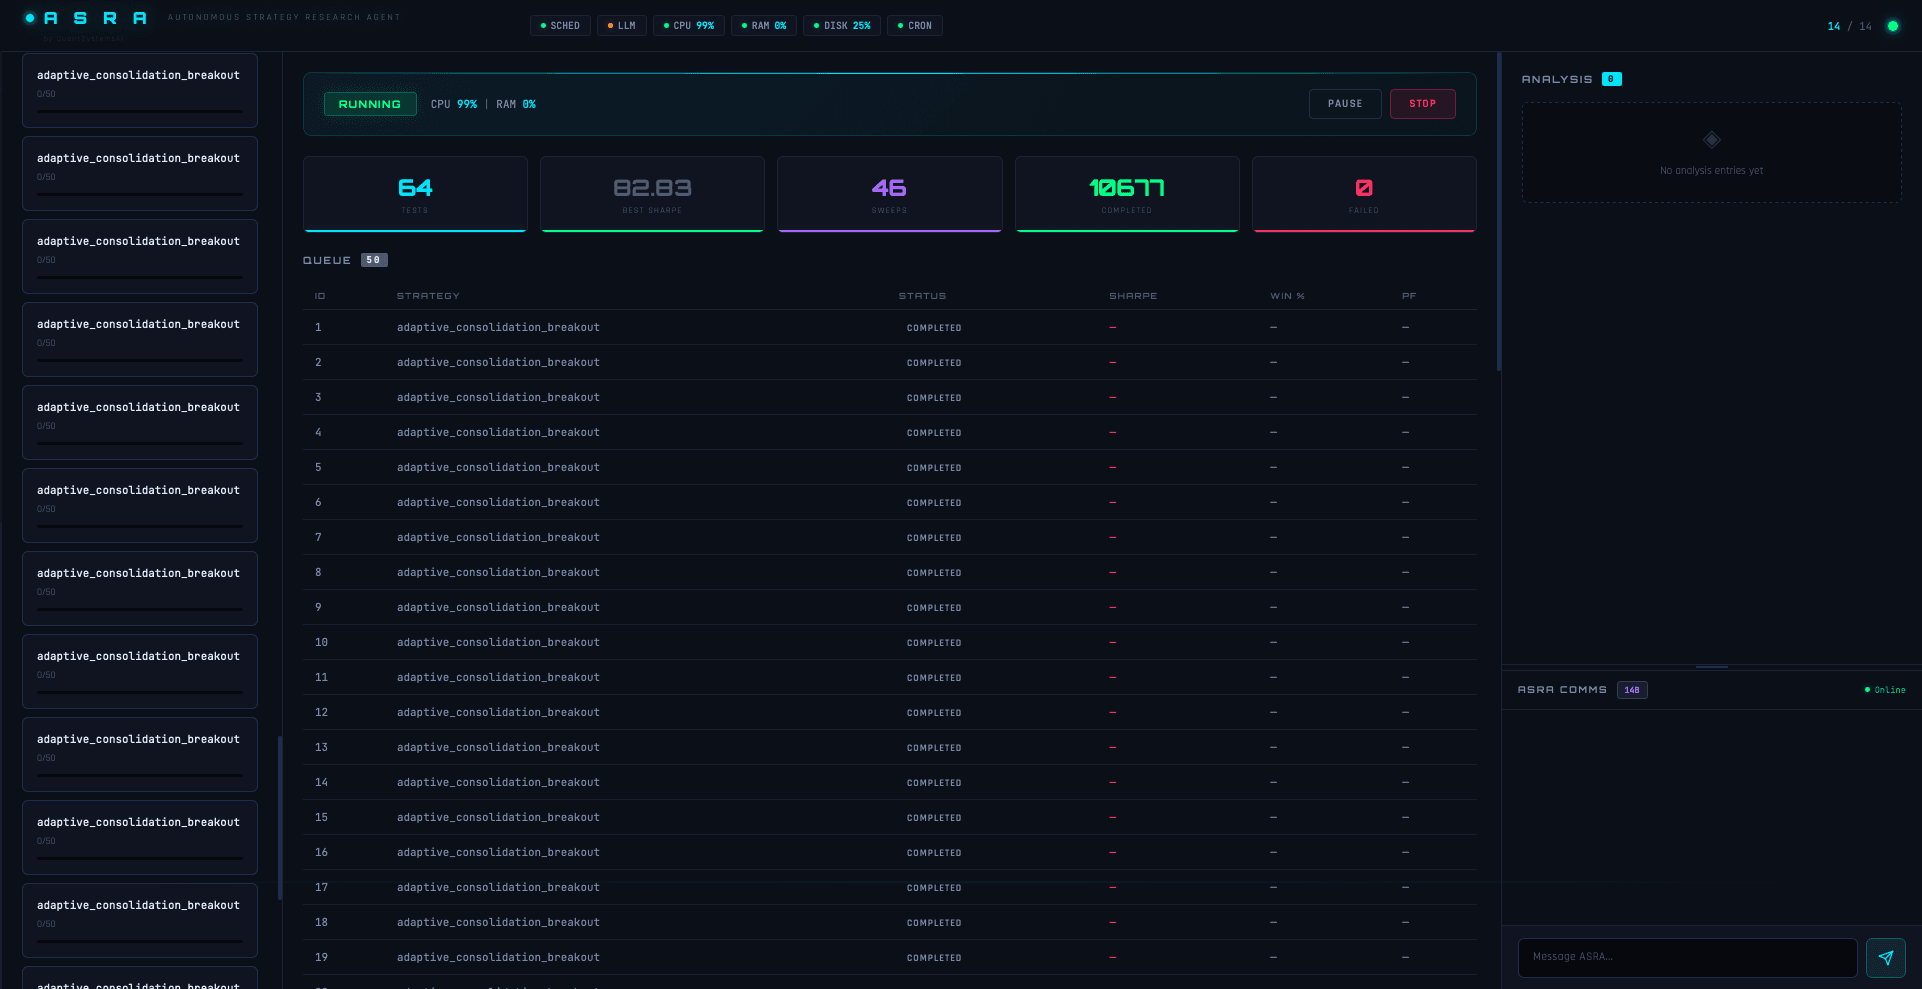Click COMPLETED status in queue row 5

tap(934, 468)
